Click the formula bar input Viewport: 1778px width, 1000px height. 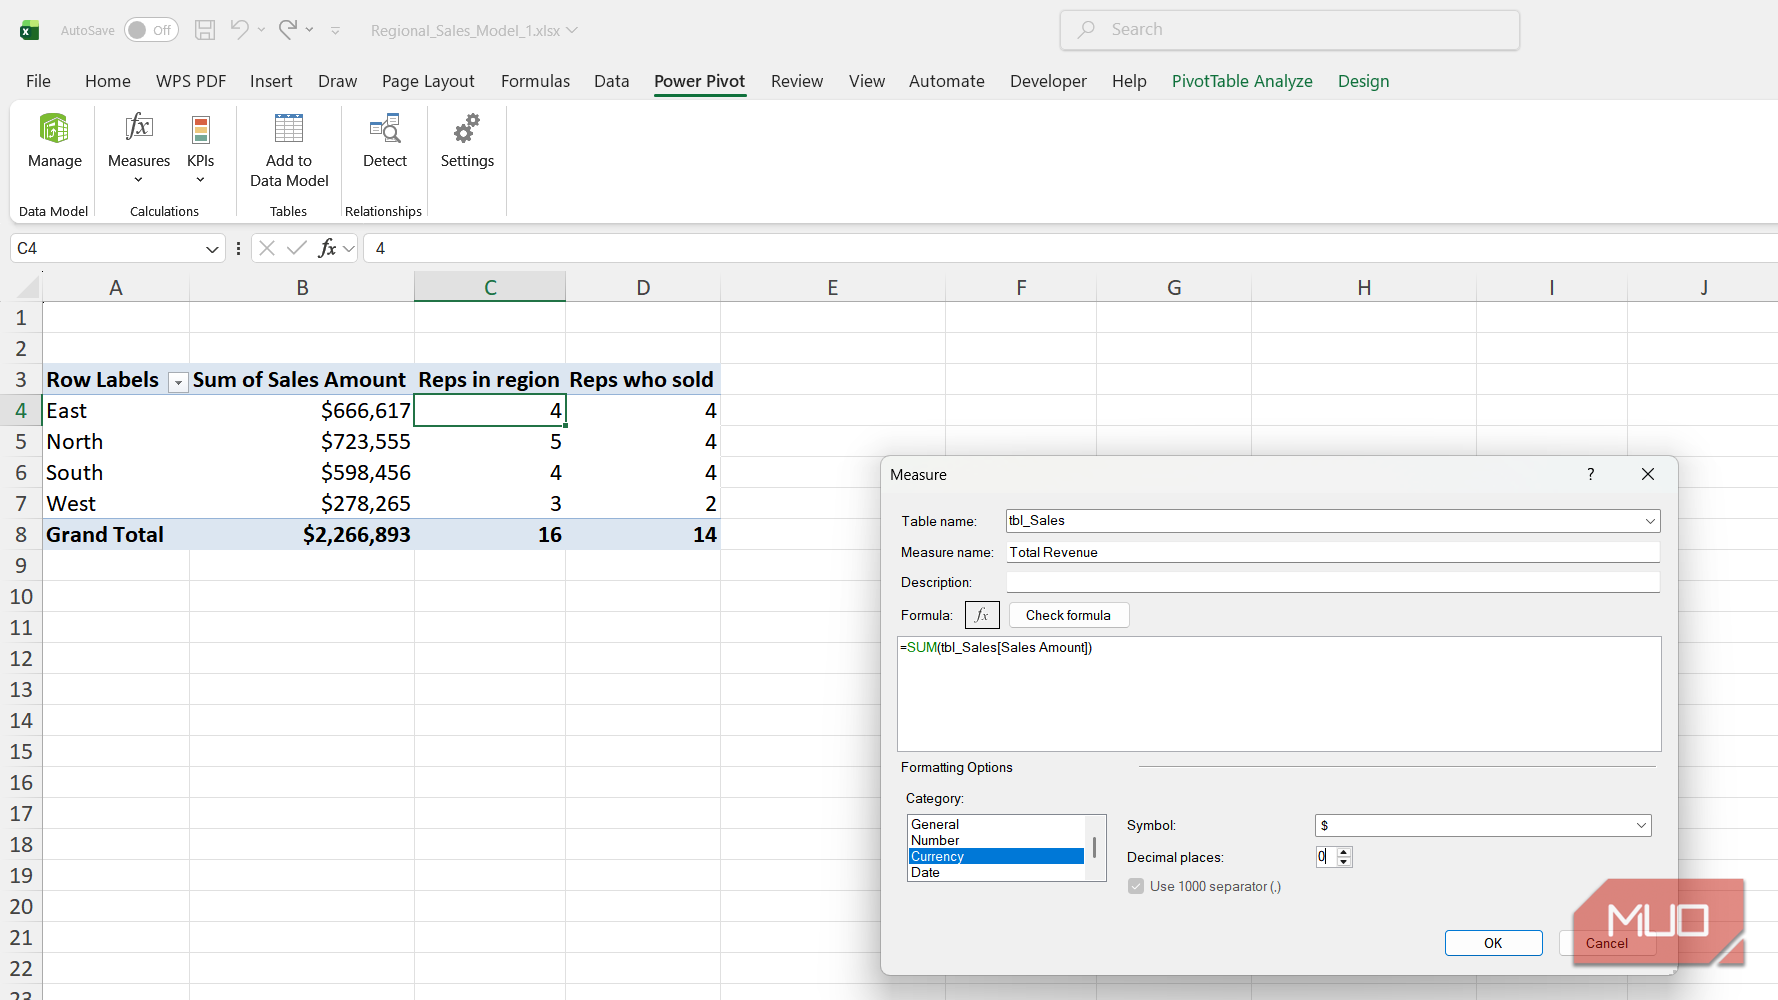pyautogui.click(x=1070, y=248)
